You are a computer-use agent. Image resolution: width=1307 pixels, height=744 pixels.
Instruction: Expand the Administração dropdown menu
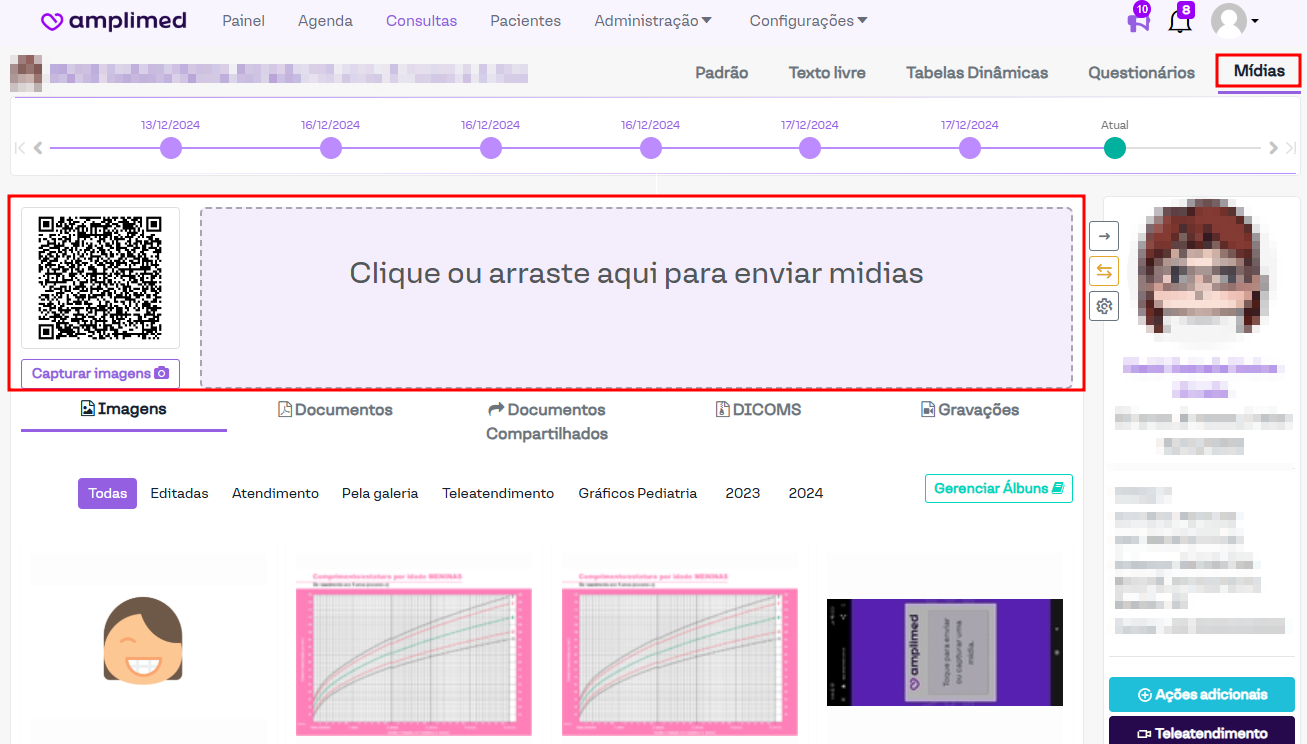(652, 21)
